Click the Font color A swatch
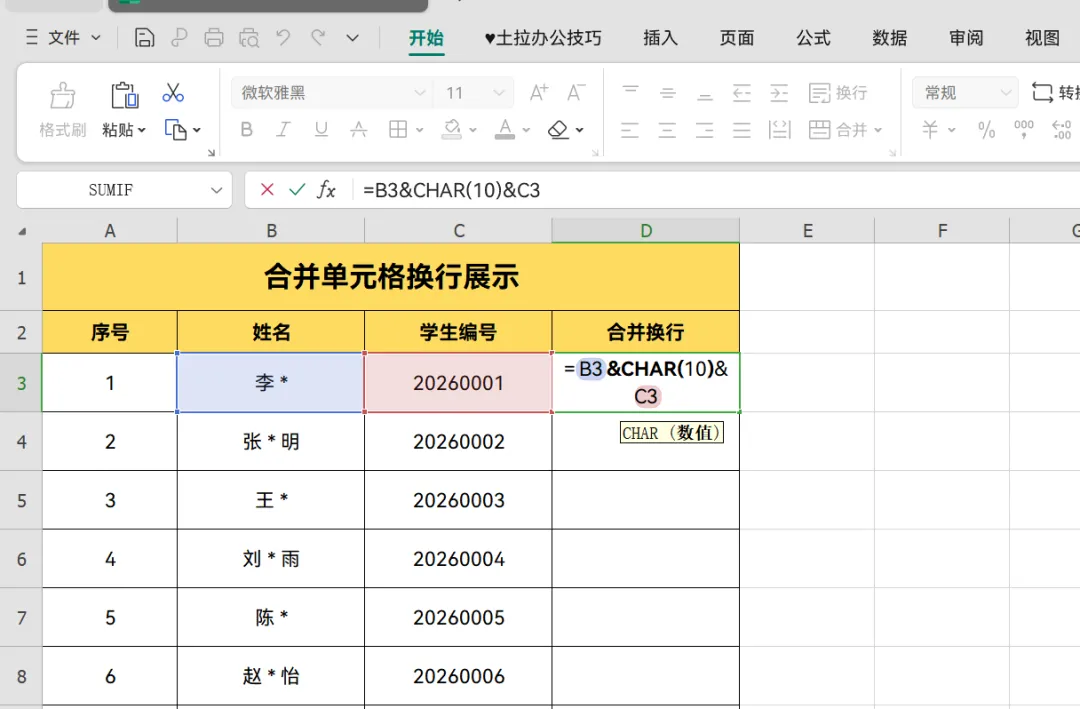The image size is (1080, 709). (505, 130)
